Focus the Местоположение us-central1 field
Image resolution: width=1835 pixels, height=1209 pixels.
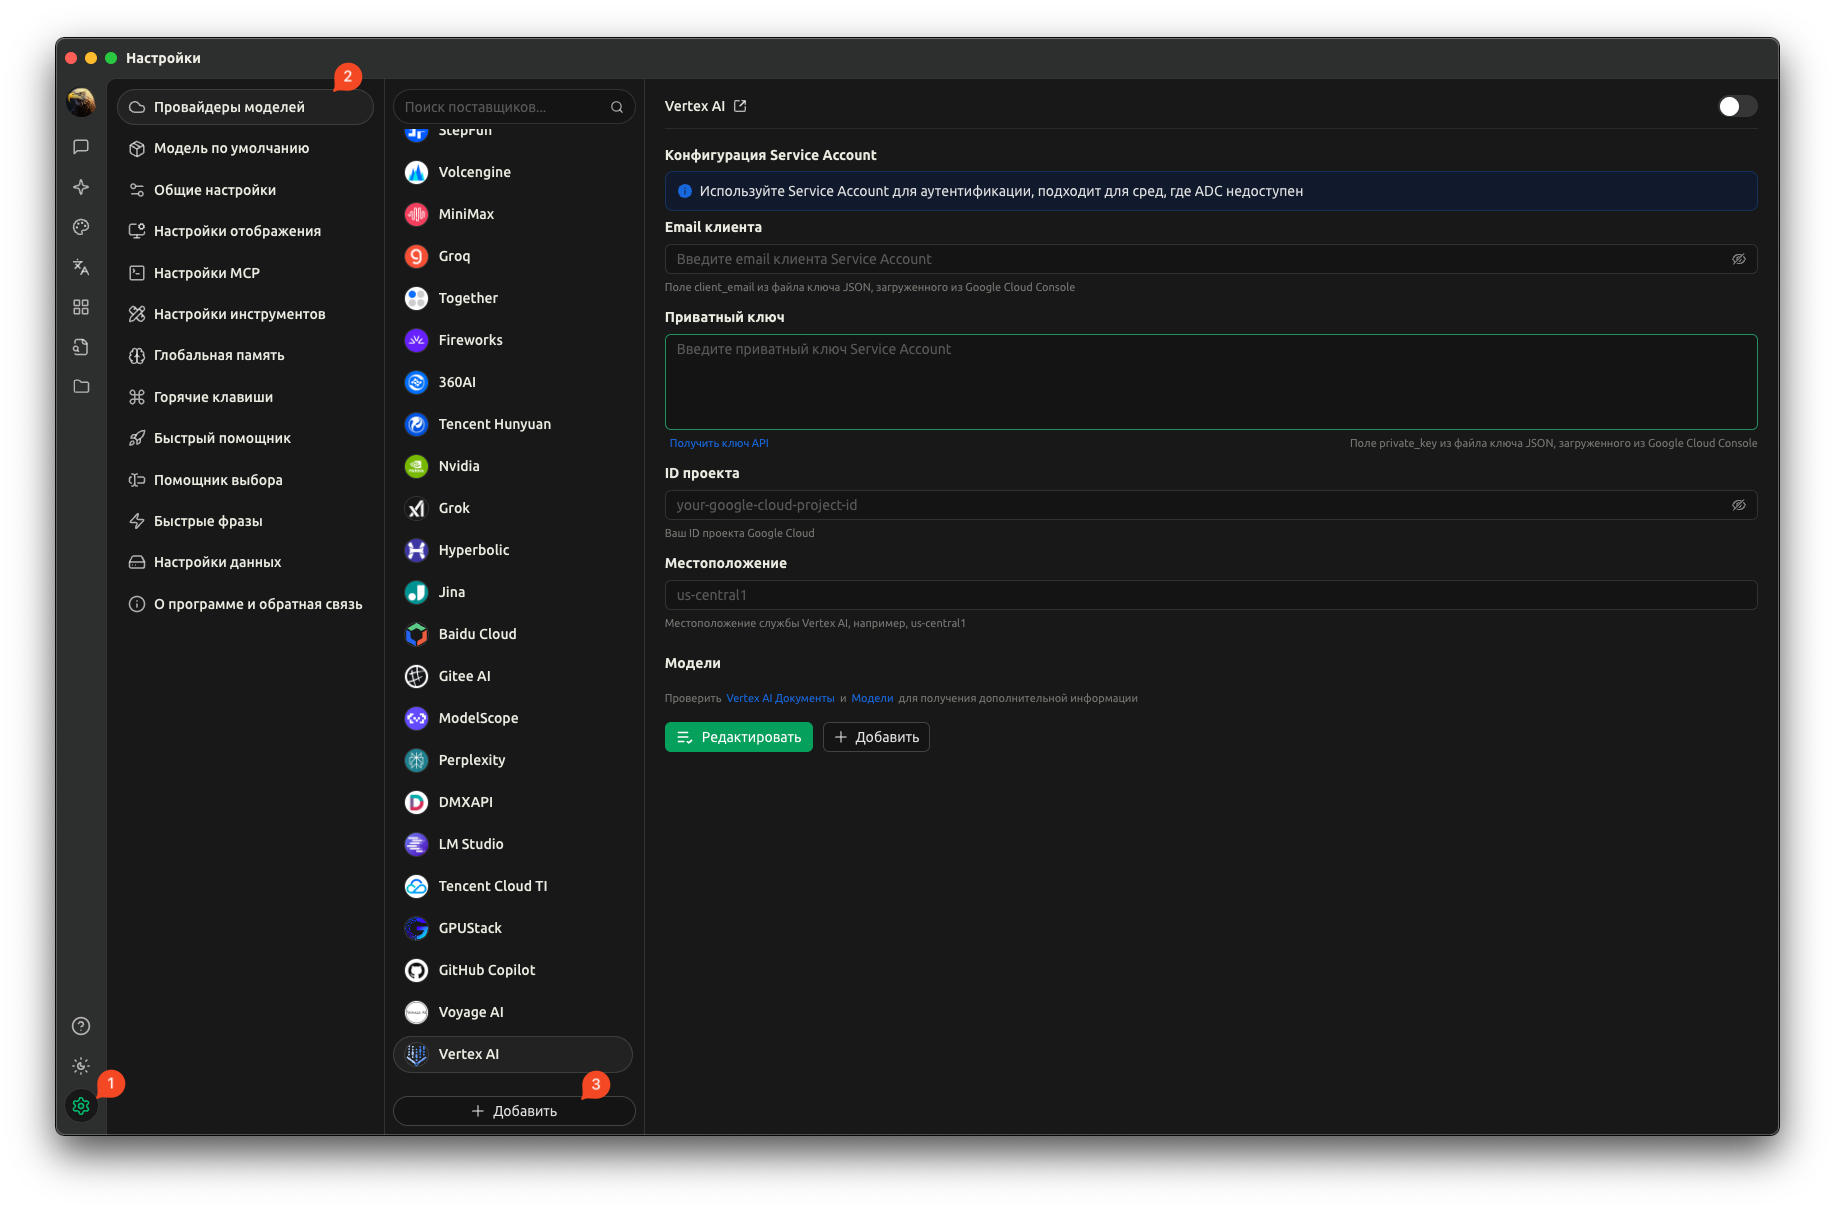tap(1210, 595)
